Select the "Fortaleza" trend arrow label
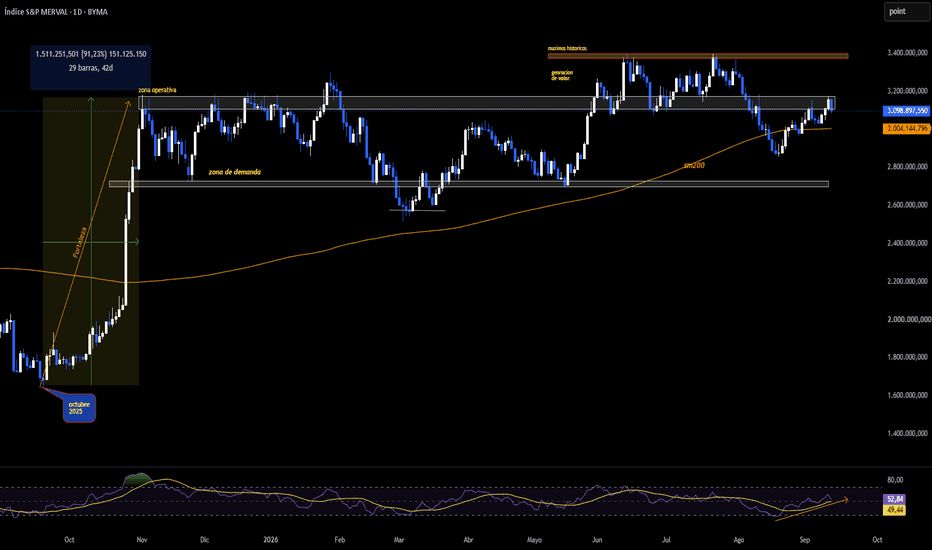Image resolution: width=932 pixels, height=550 pixels. [x=80, y=242]
